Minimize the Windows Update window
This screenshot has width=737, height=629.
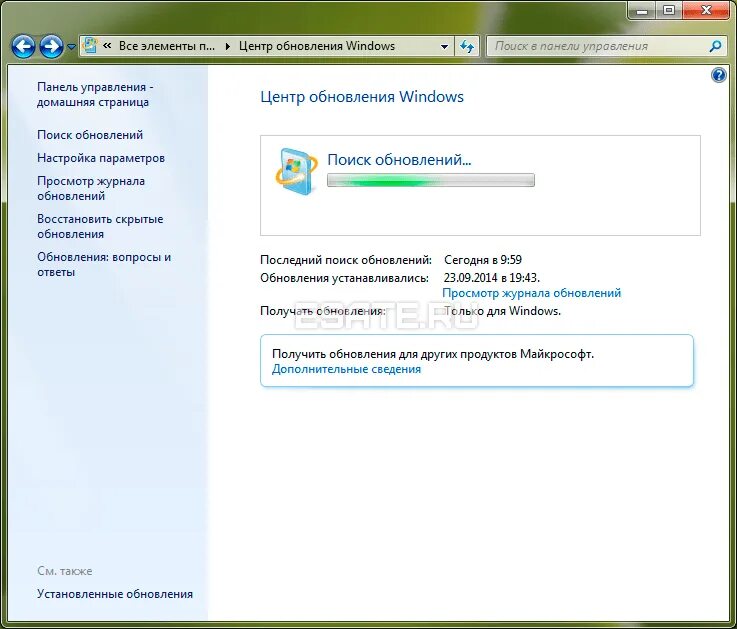[642, 11]
